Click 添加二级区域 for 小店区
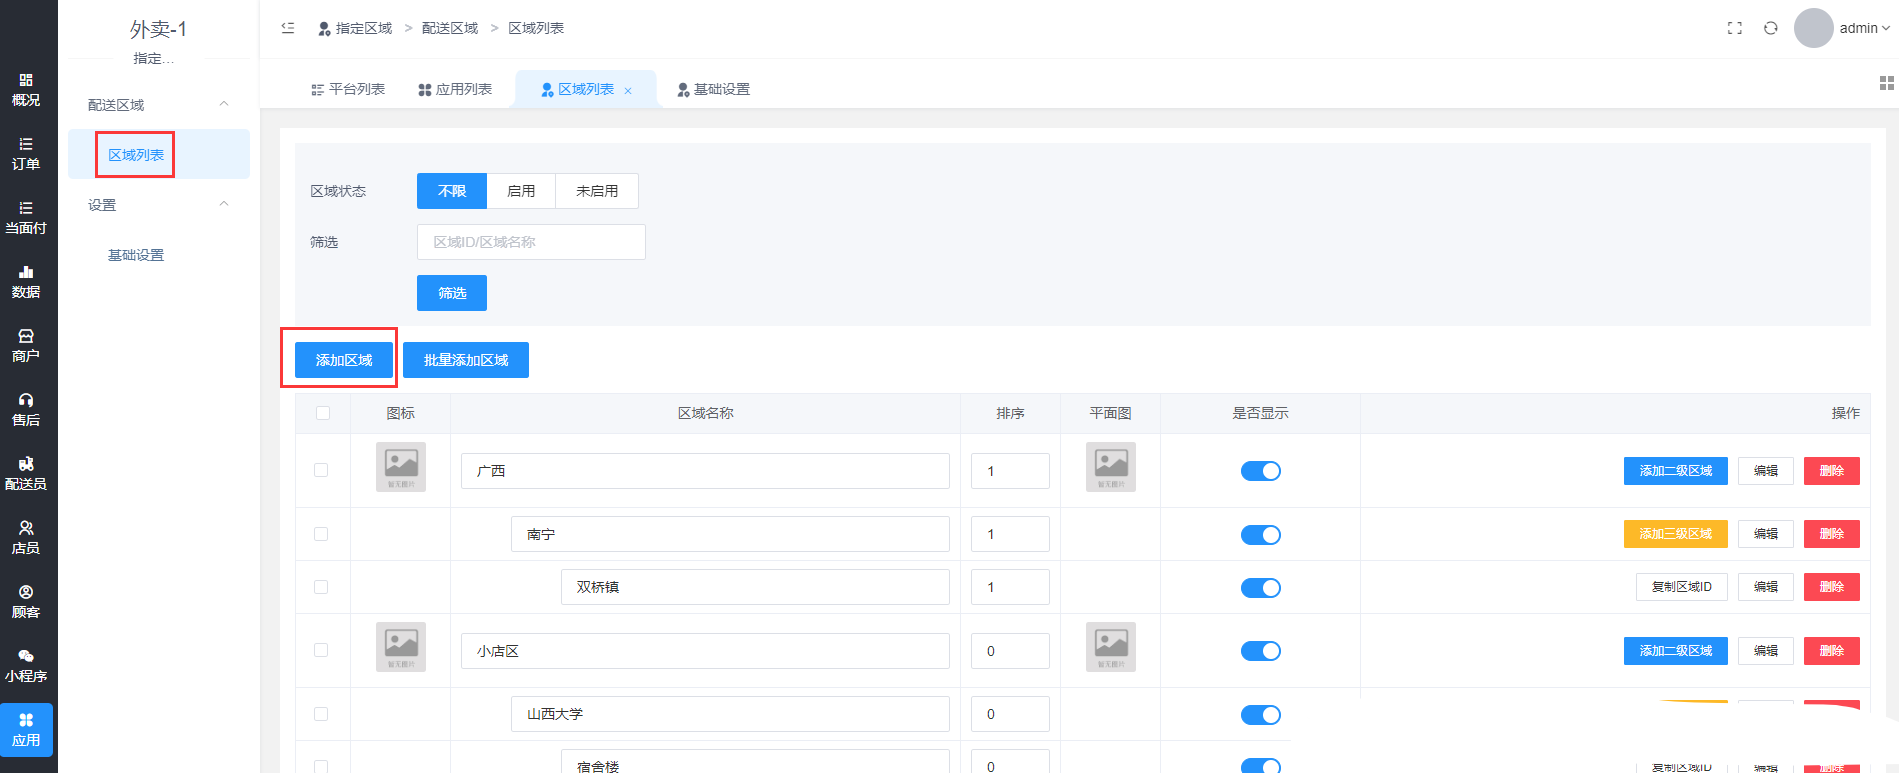The height and width of the screenshot is (773, 1899). (x=1676, y=651)
